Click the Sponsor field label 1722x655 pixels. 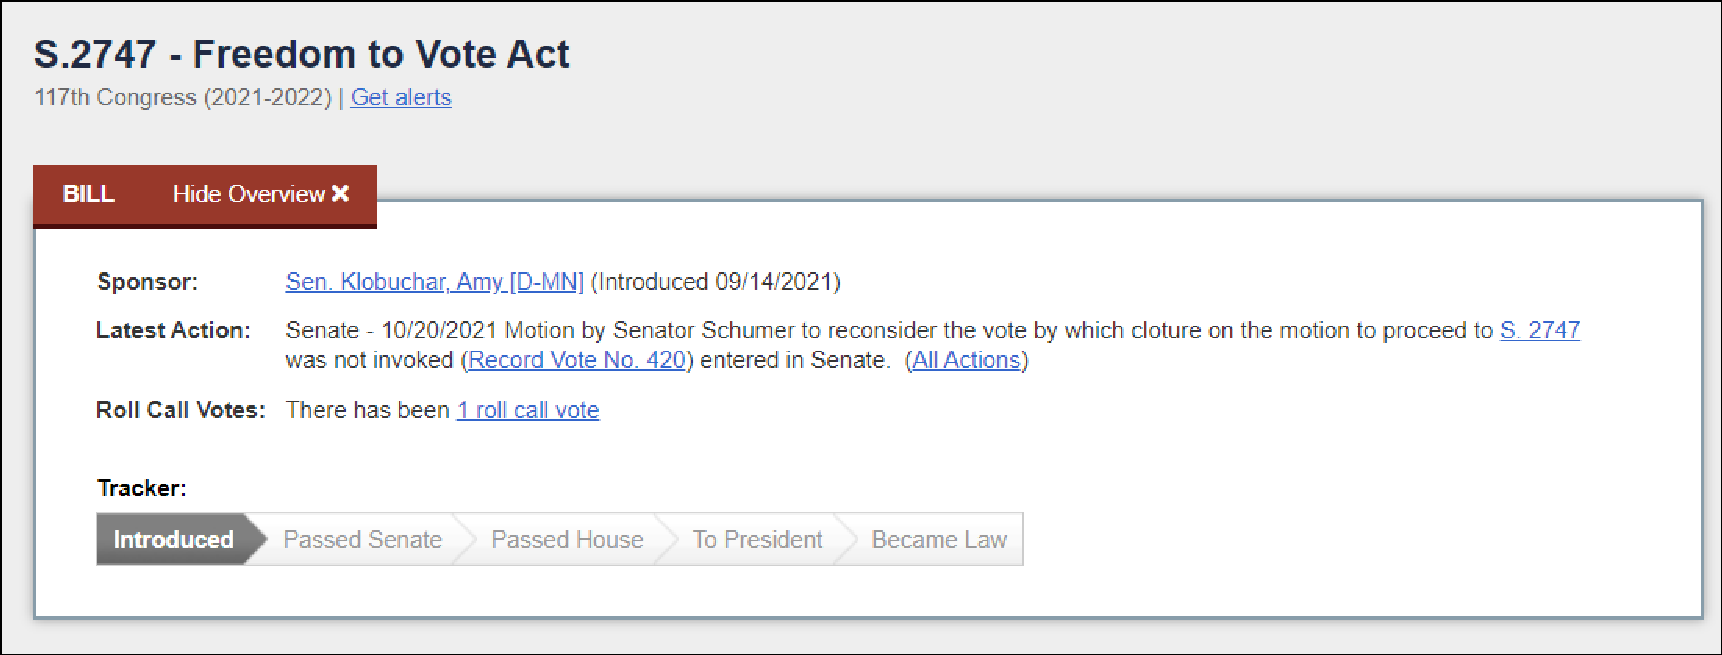pyautogui.click(x=147, y=282)
